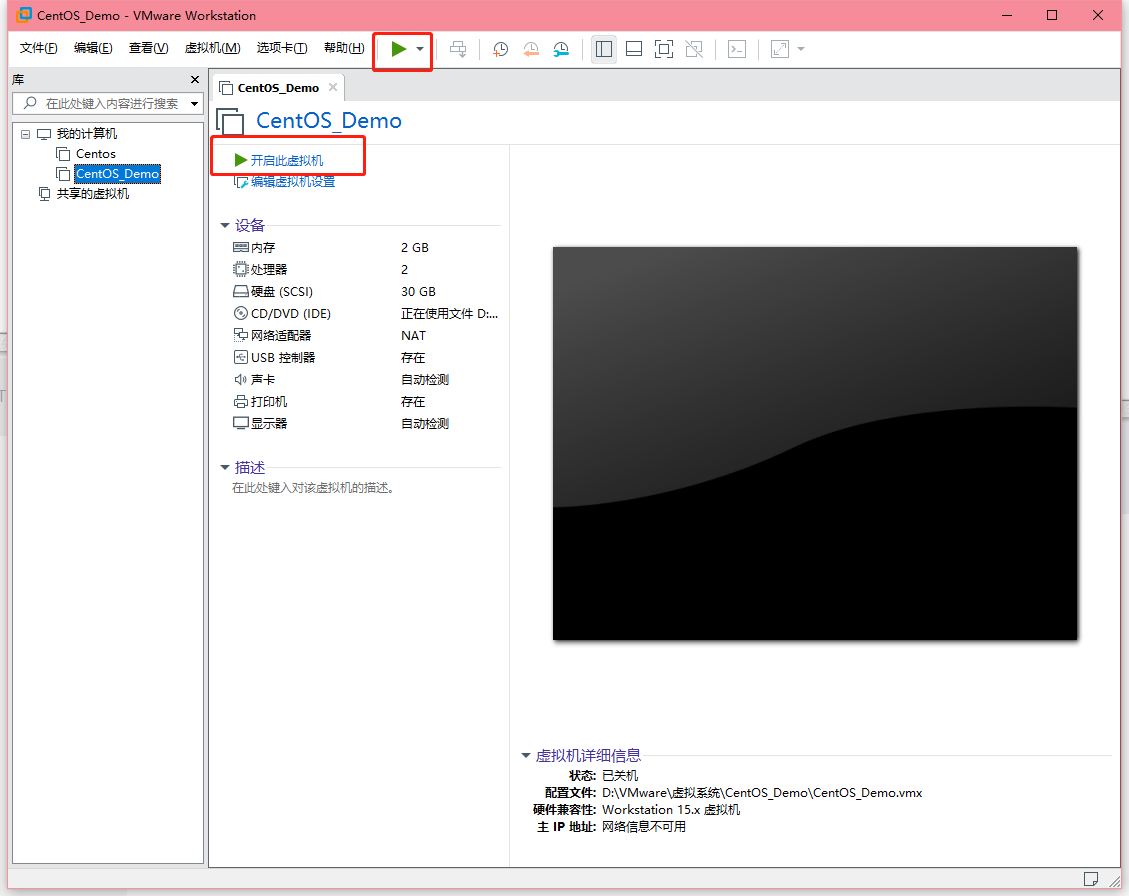The image size is (1129, 896).
Task: Collapse the 描述 section
Action: point(225,467)
